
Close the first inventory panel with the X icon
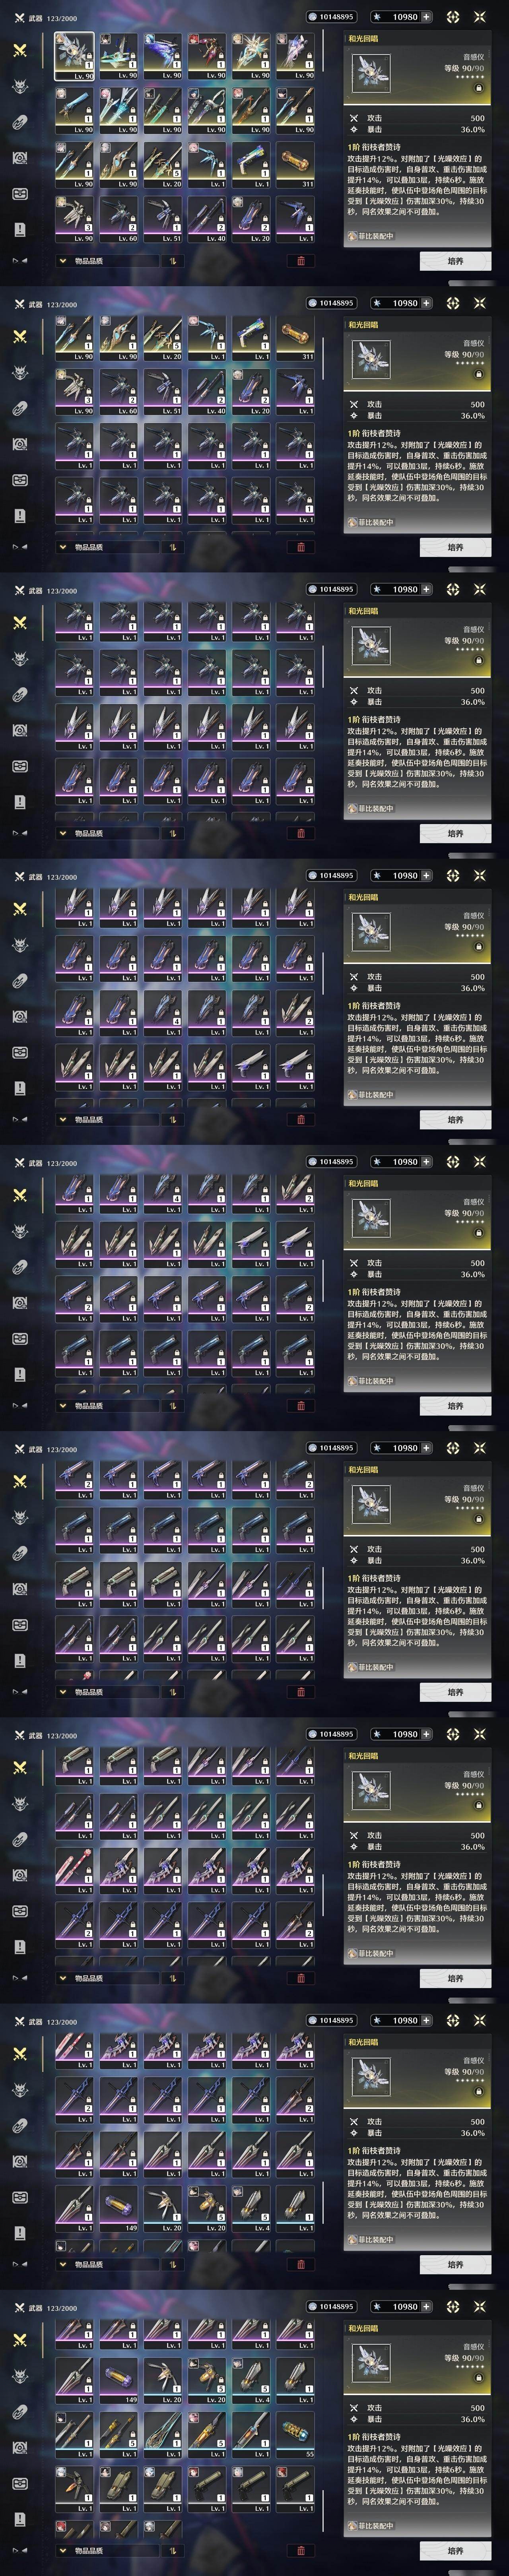(479, 17)
